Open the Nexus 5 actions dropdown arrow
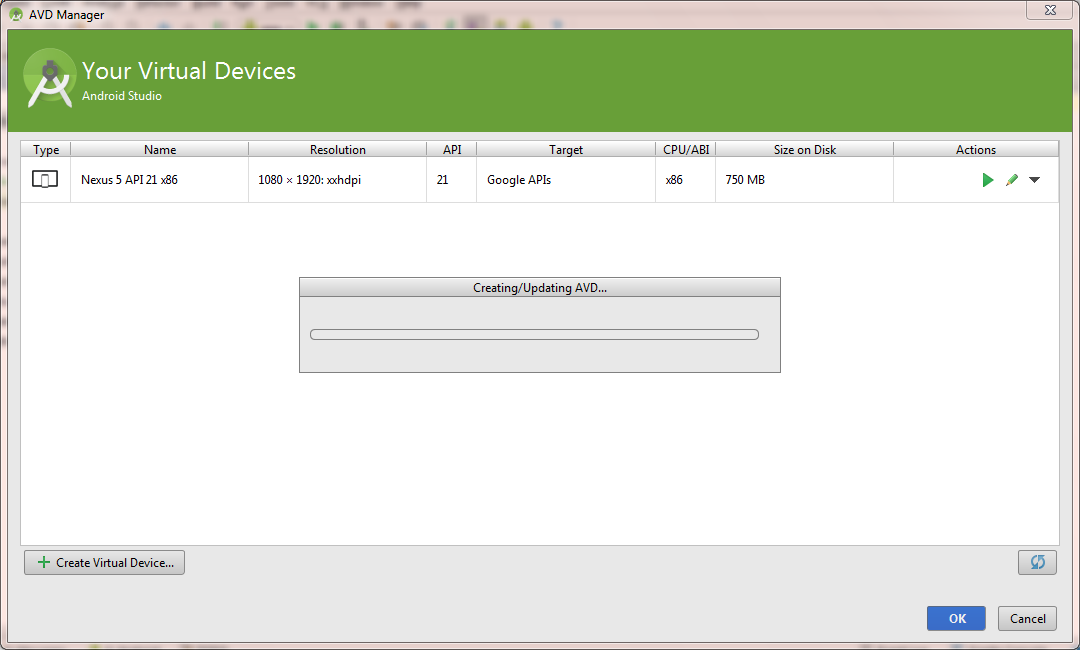The width and height of the screenshot is (1080, 650). pos(1035,180)
